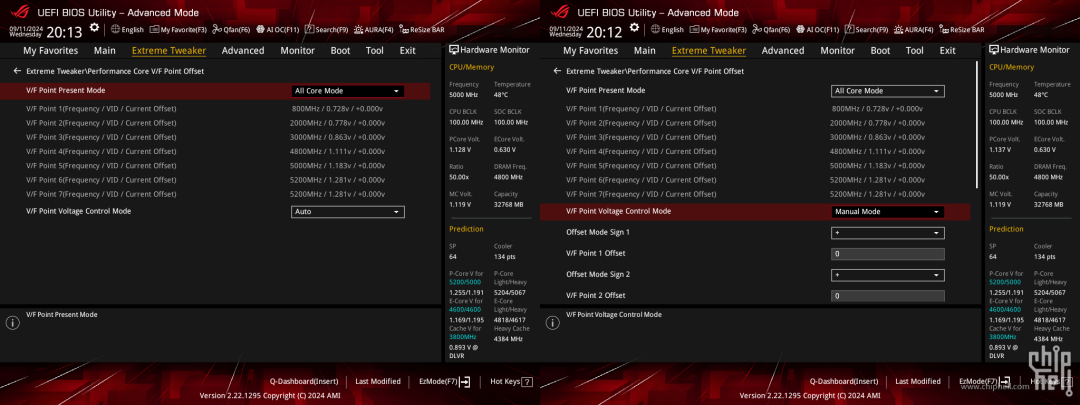Click Last Modified in left screen footer
This screenshot has width=1080, height=405.
coord(378,382)
